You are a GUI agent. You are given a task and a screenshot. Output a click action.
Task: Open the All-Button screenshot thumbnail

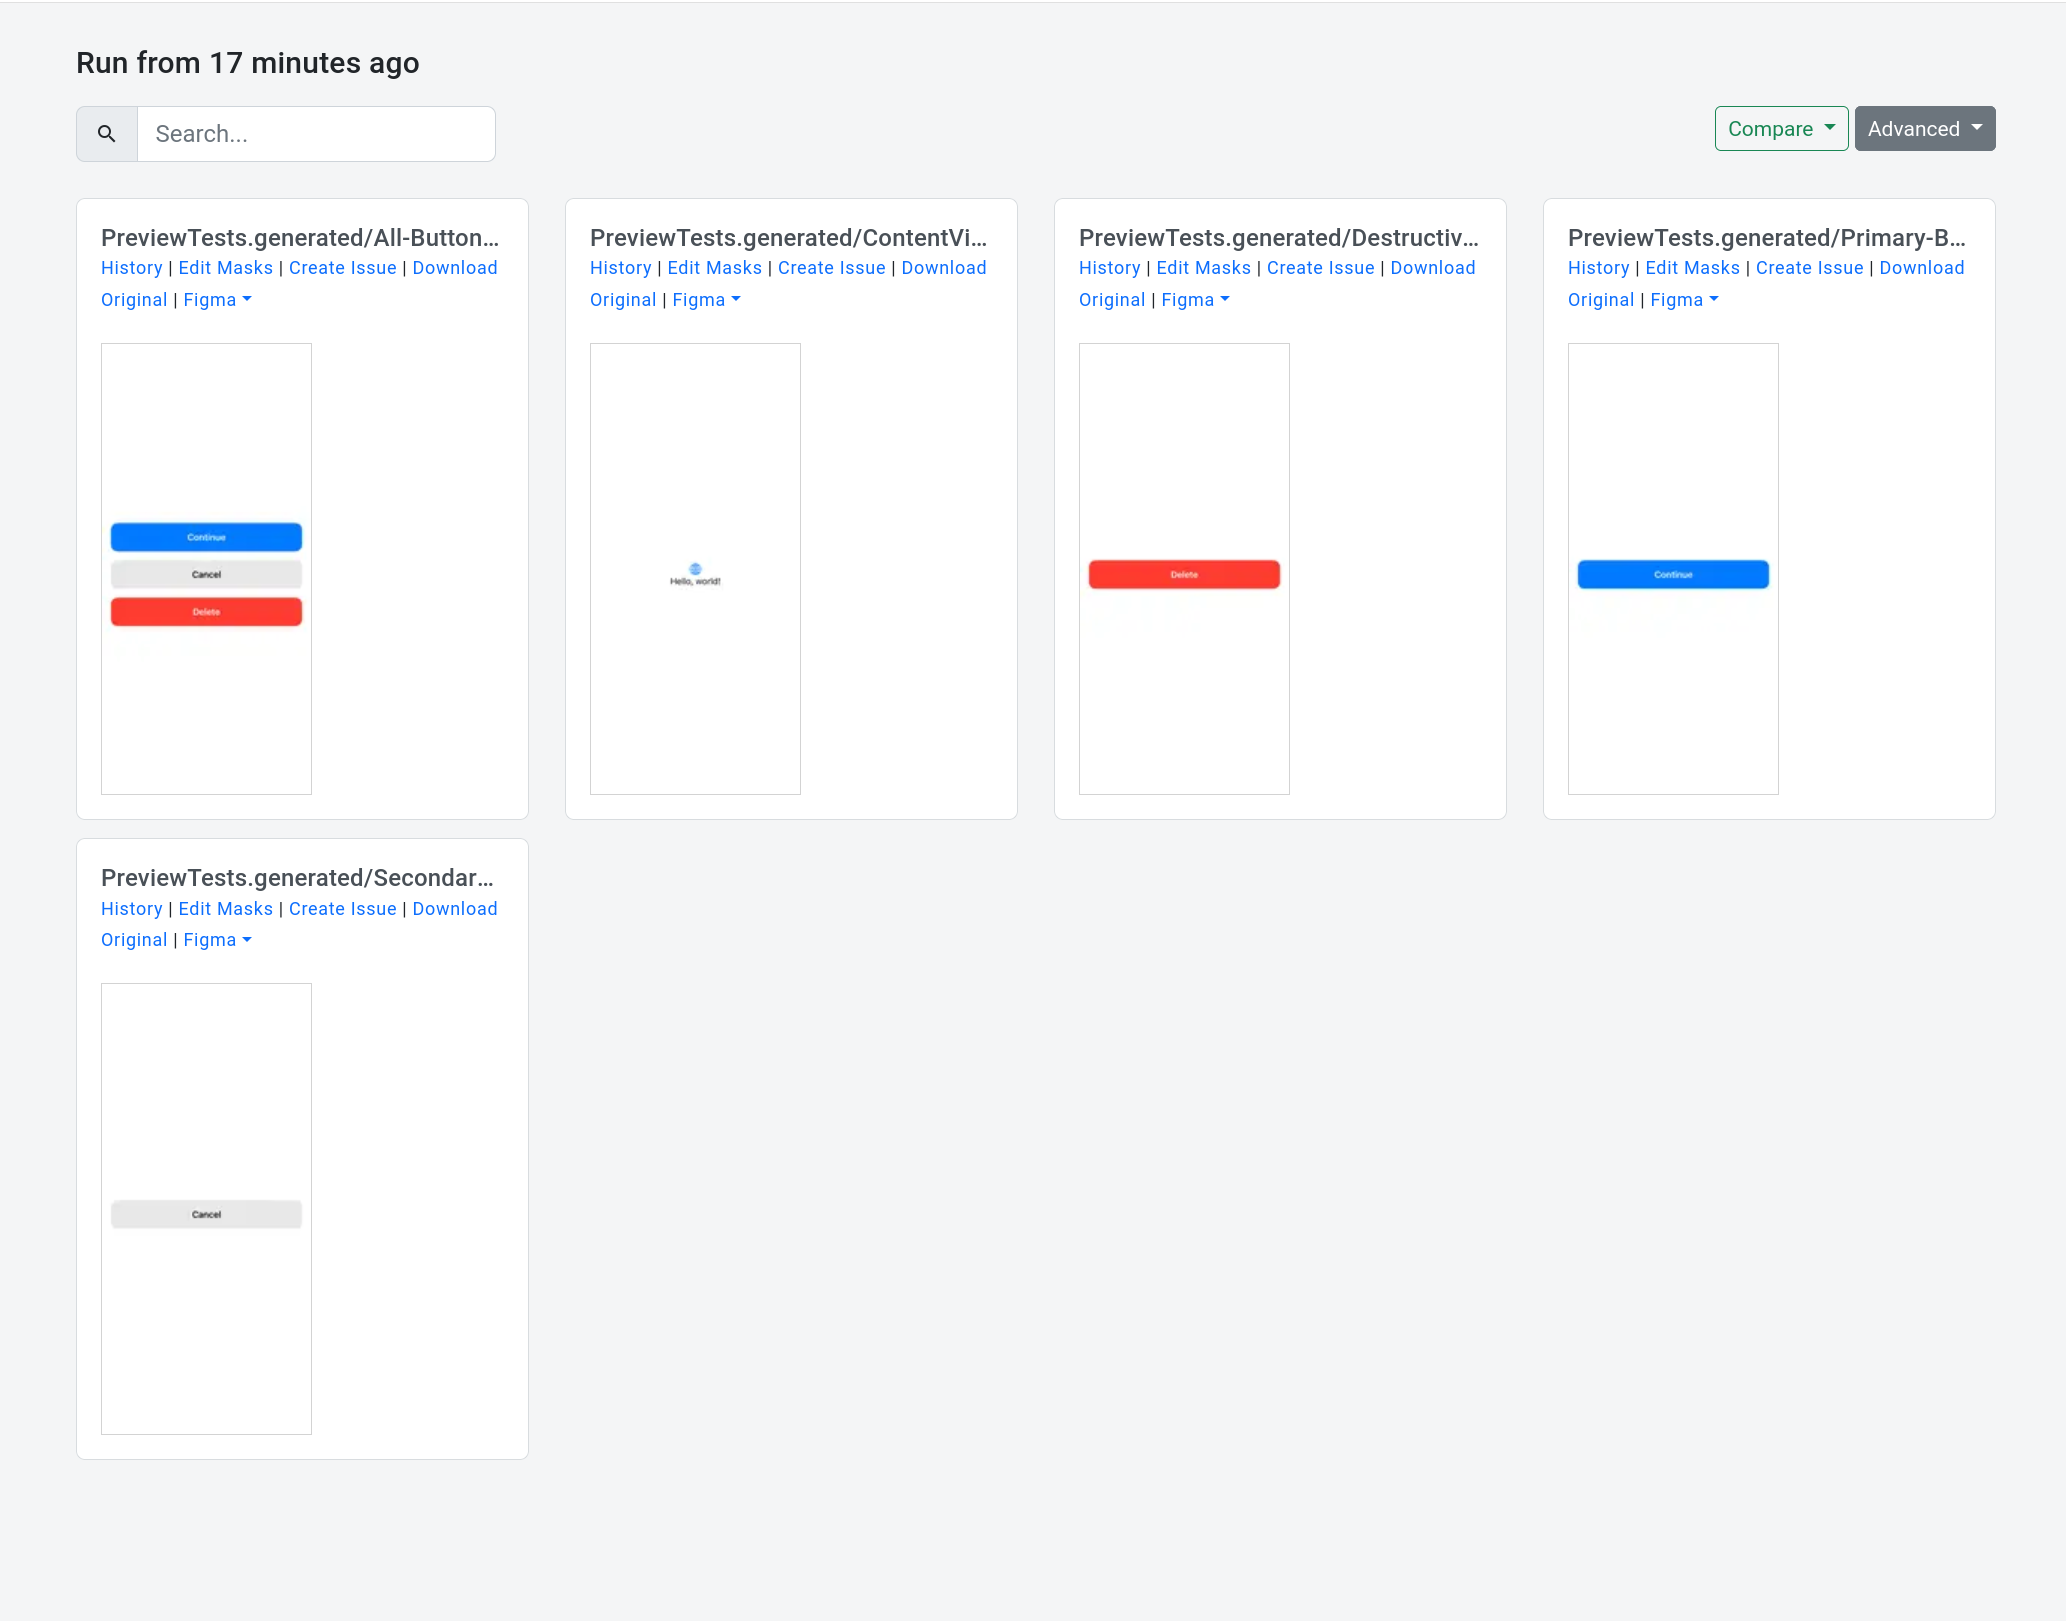point(206,569)
